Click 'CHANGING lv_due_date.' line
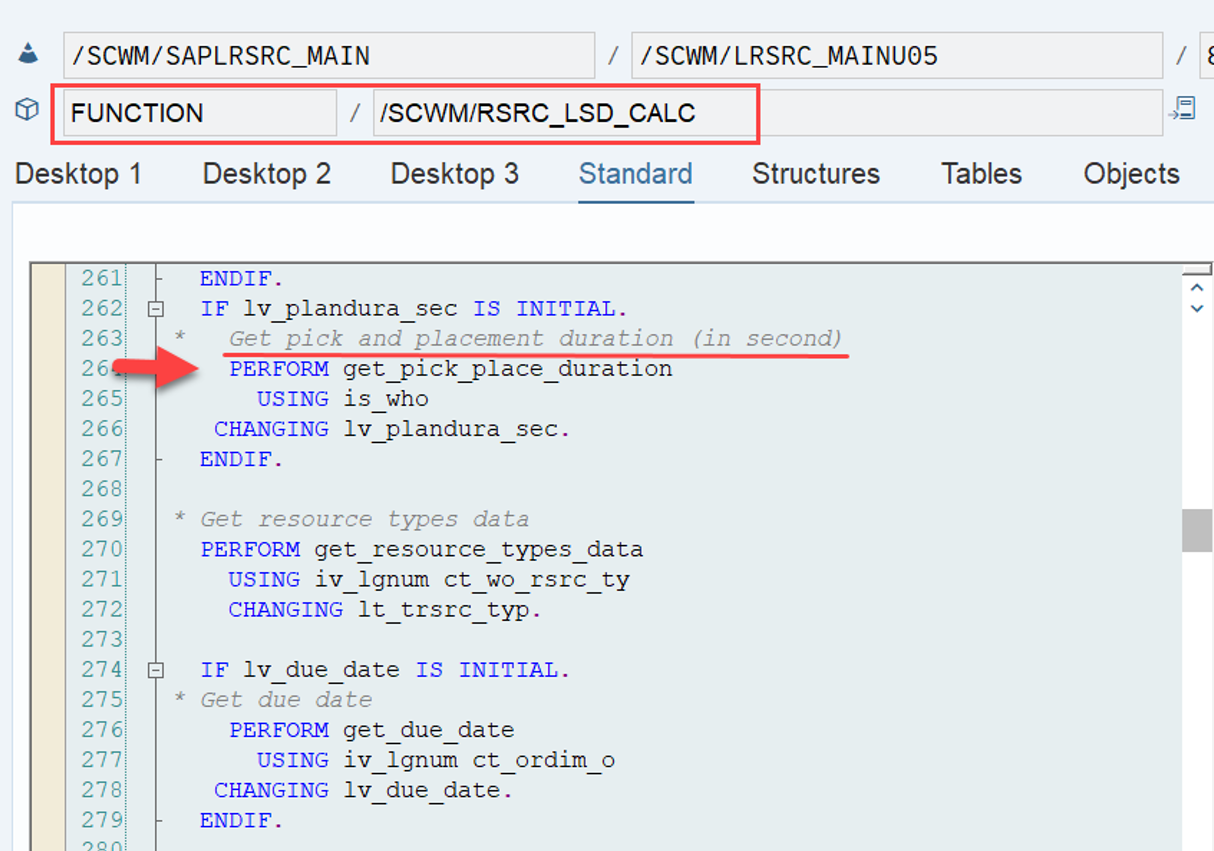The height and width of the screenshot is (851, 1214). tap(364, 790)
